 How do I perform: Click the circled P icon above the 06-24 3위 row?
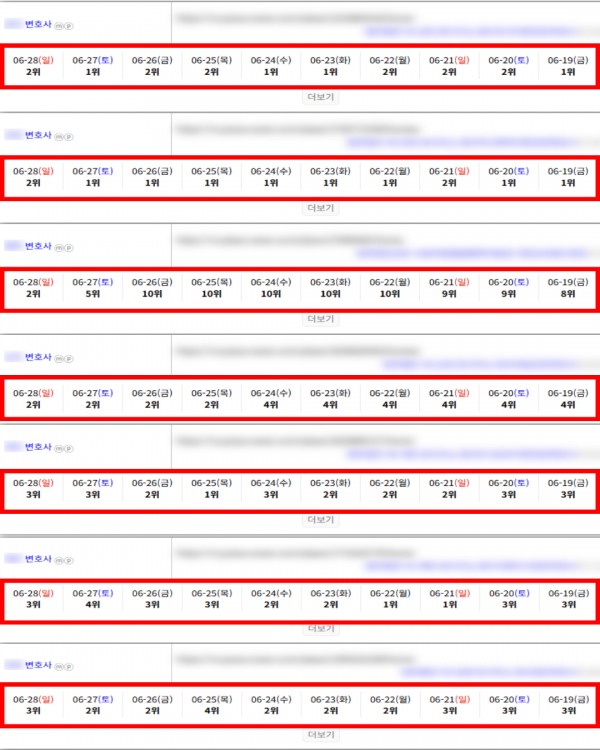click(x=69, y=449)
